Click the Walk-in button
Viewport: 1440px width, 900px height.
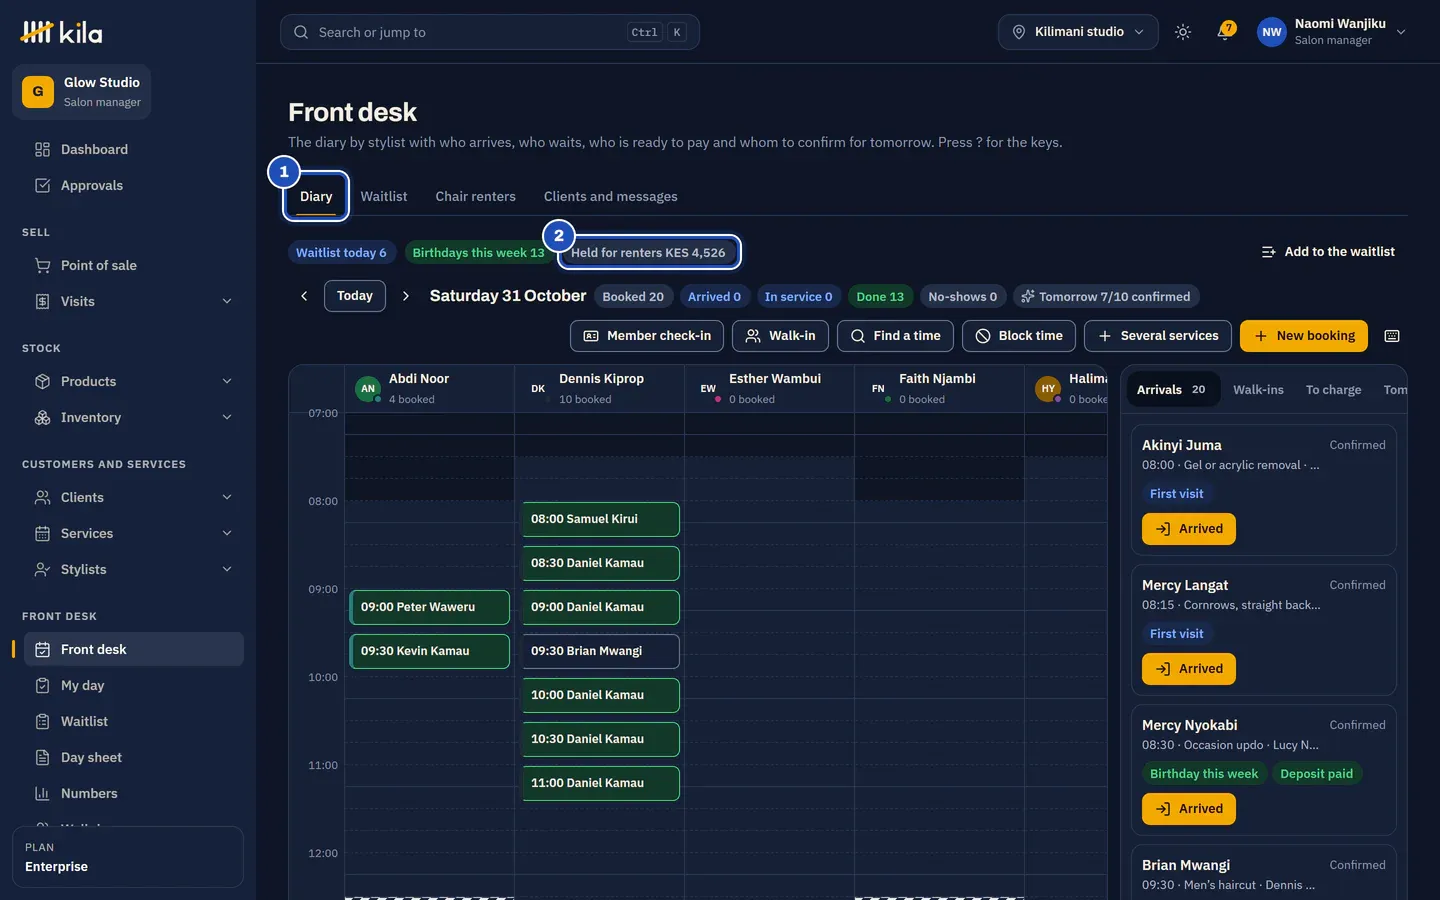tap(780, 336)
